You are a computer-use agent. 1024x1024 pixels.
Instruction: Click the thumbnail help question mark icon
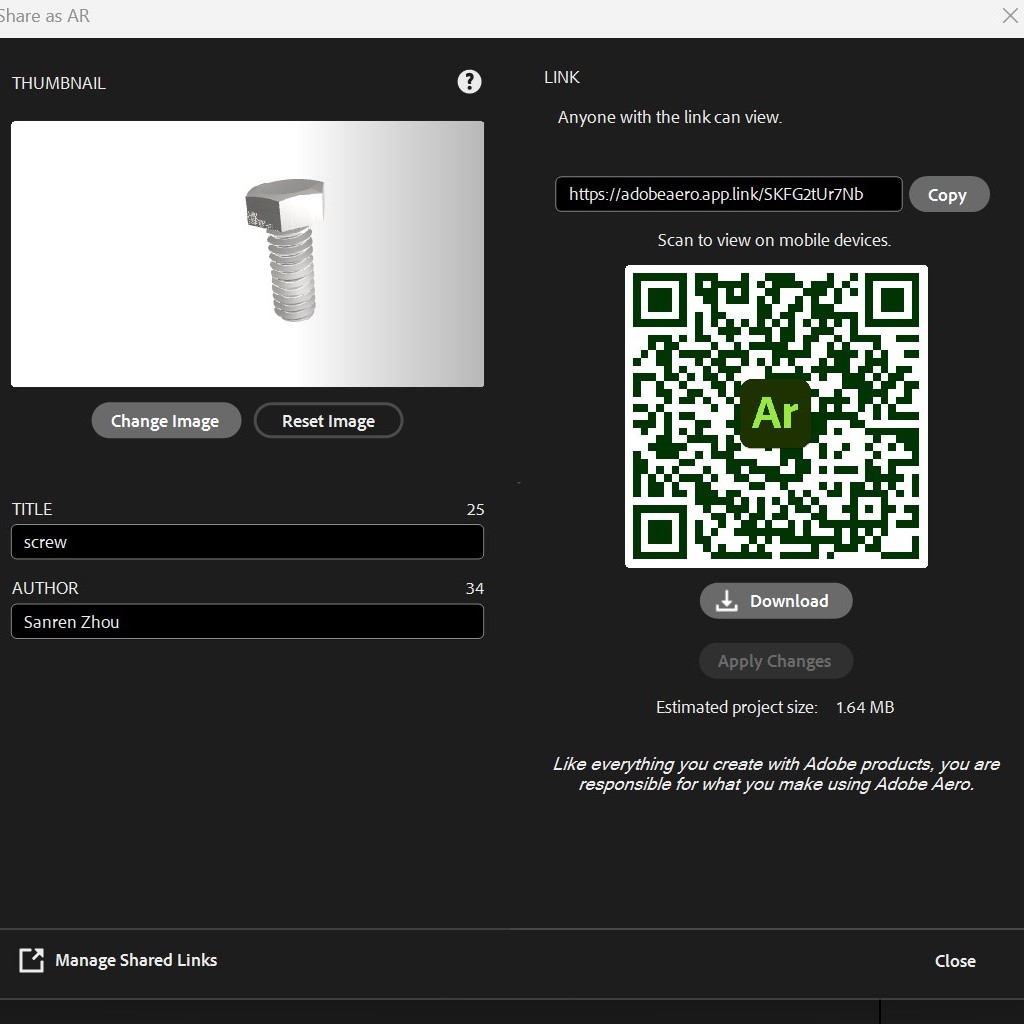(469, 82)
